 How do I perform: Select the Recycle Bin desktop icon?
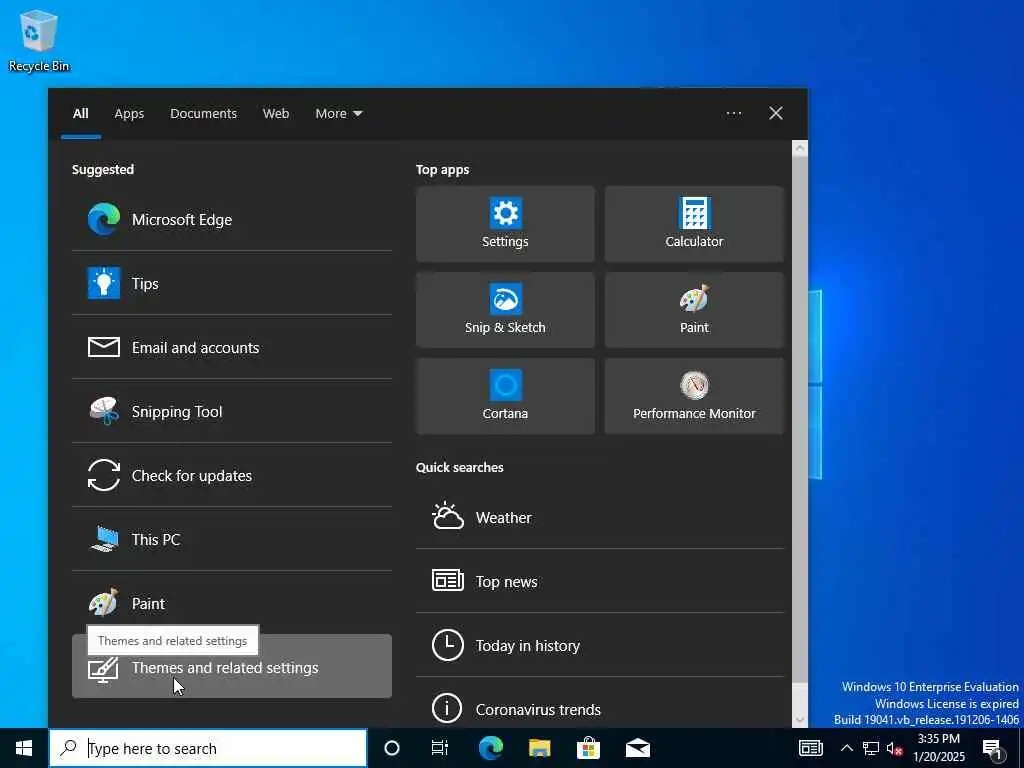click(39, 40)
